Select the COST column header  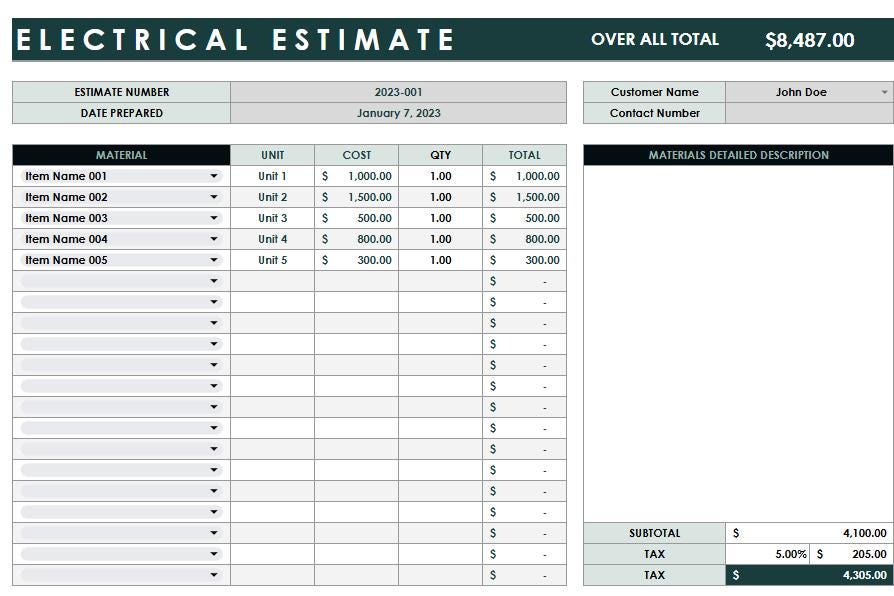point(356,155)
